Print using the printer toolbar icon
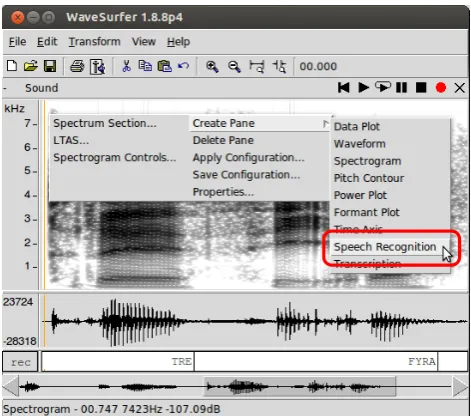The height and width of the screenshot is (416, 471). click(x=77, y=66)
